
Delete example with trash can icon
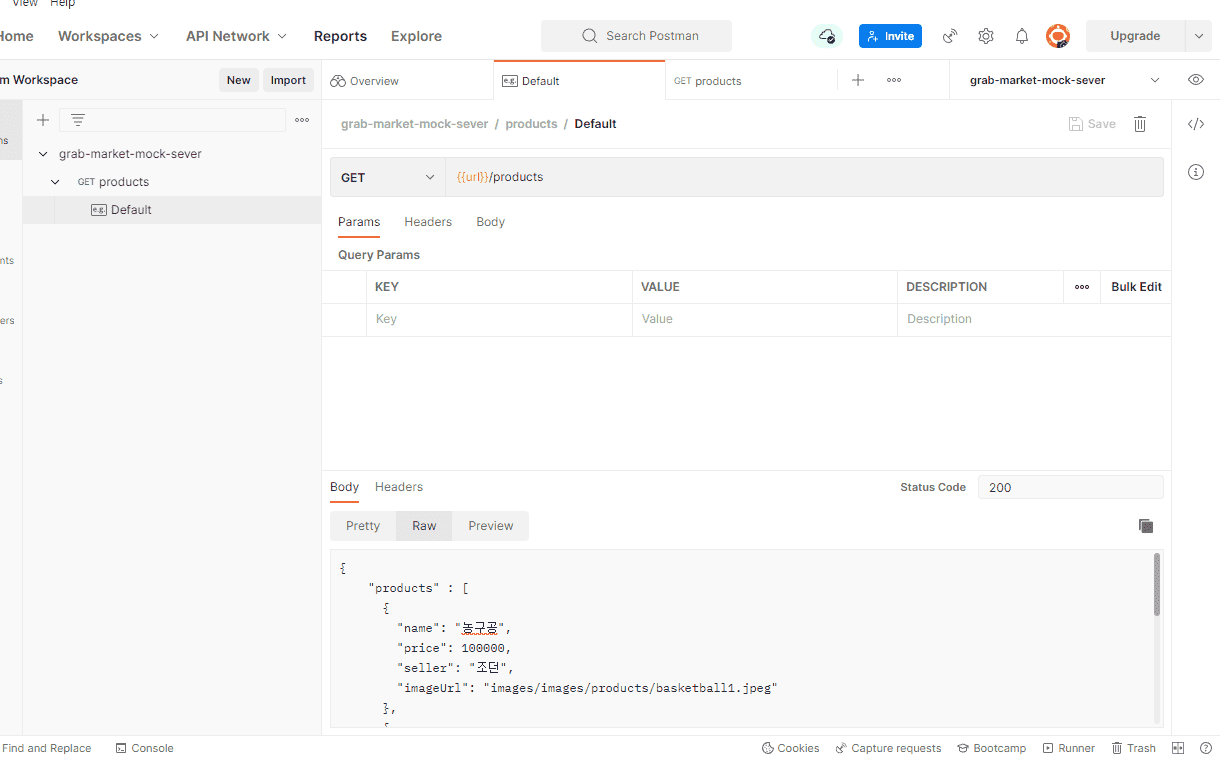coord(1140,124)
